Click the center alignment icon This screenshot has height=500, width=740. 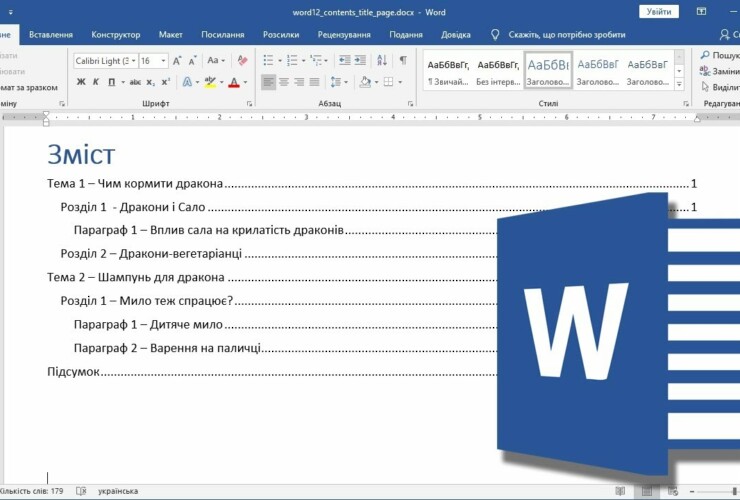(x=284, y=82)
